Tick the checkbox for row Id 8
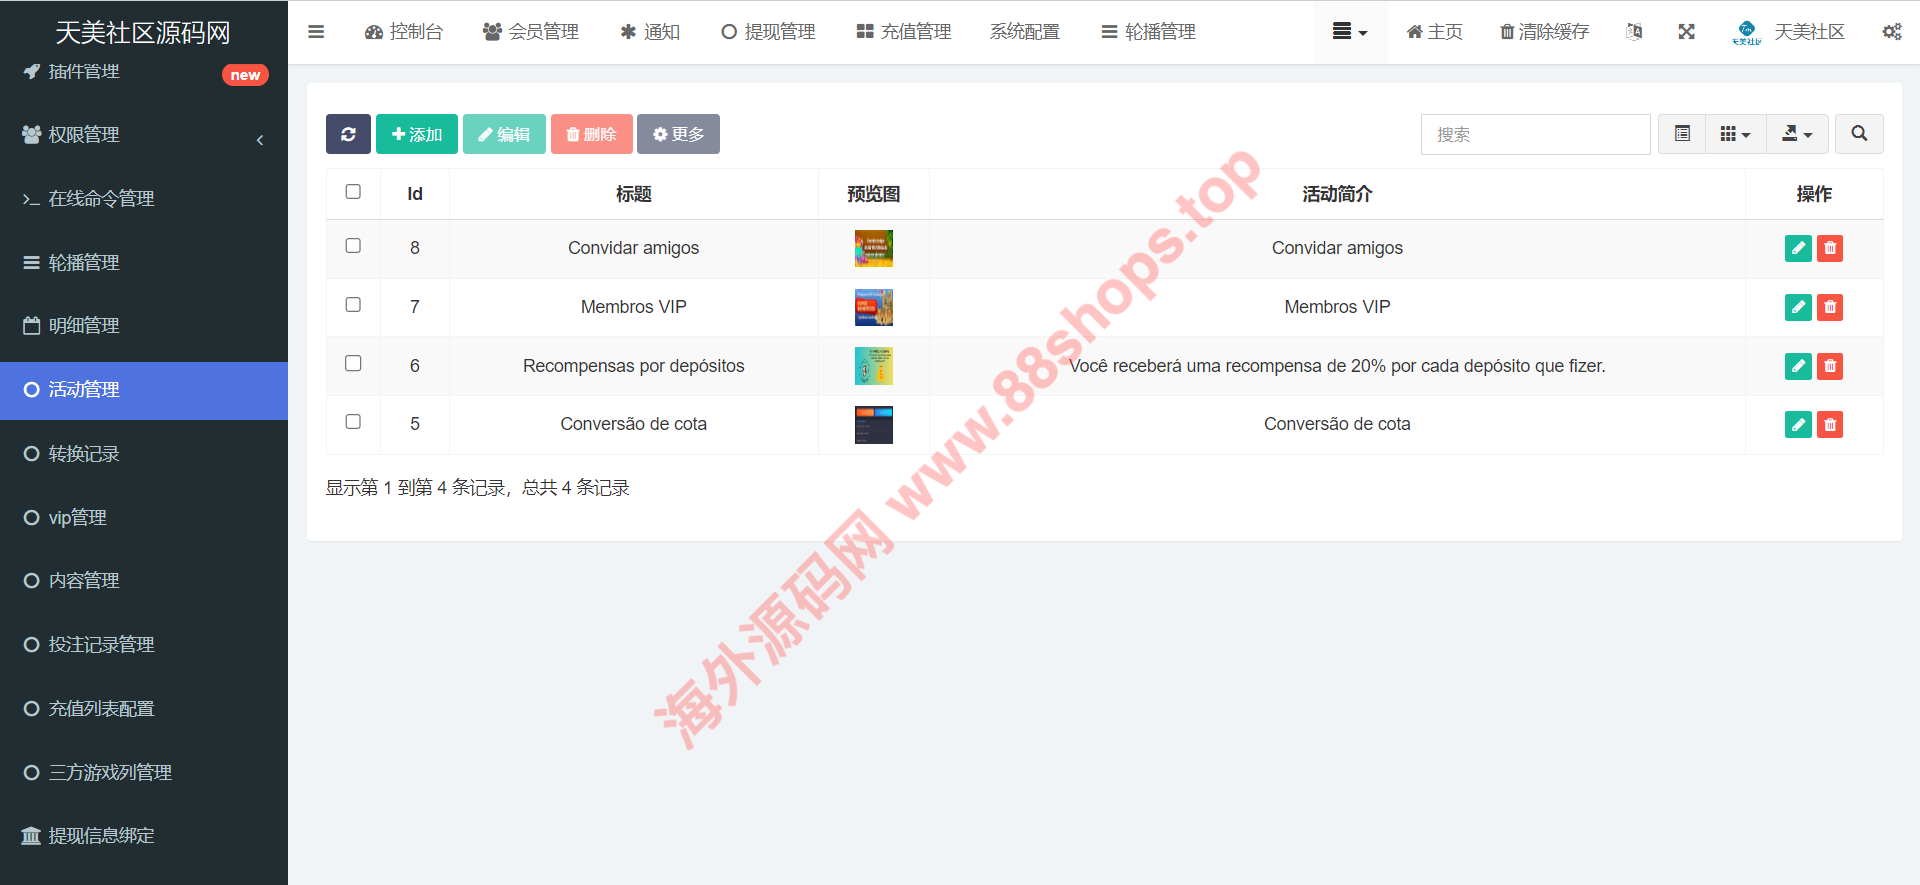 [x=353, y=246]
